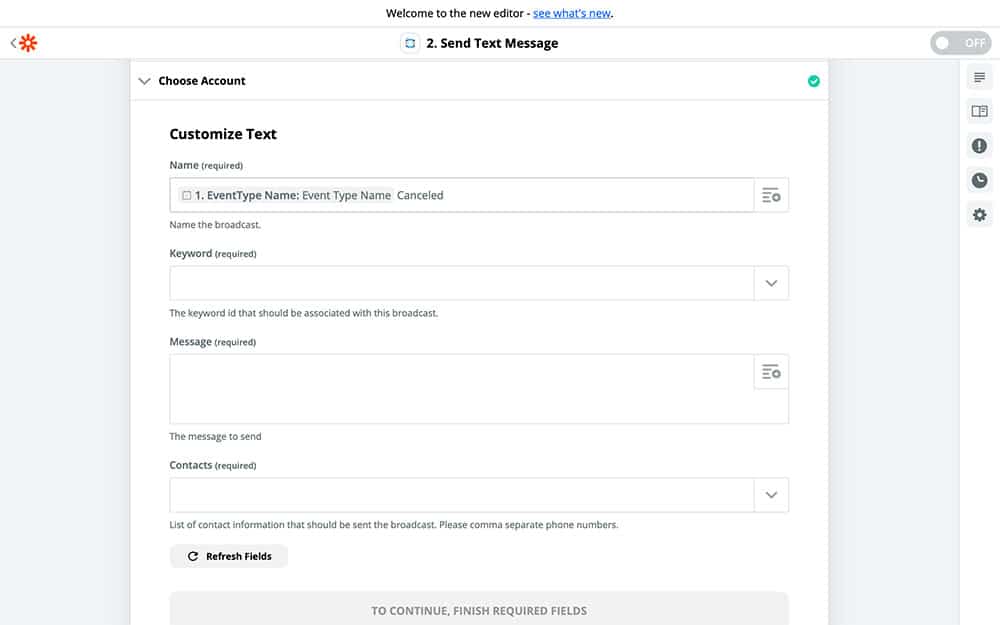Click the app icon beside step title
Image resolution: width=1000 pixels, height=625 pixels.
point(409,43)
